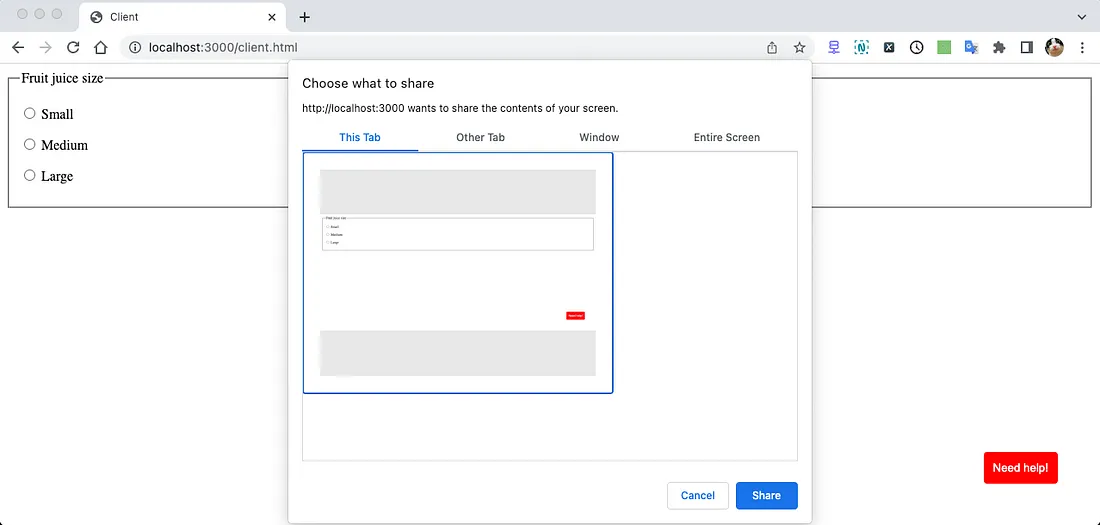Open Chrome three-dot menu
This screenshot has width=1100, height=525.
coord(1082,47)
